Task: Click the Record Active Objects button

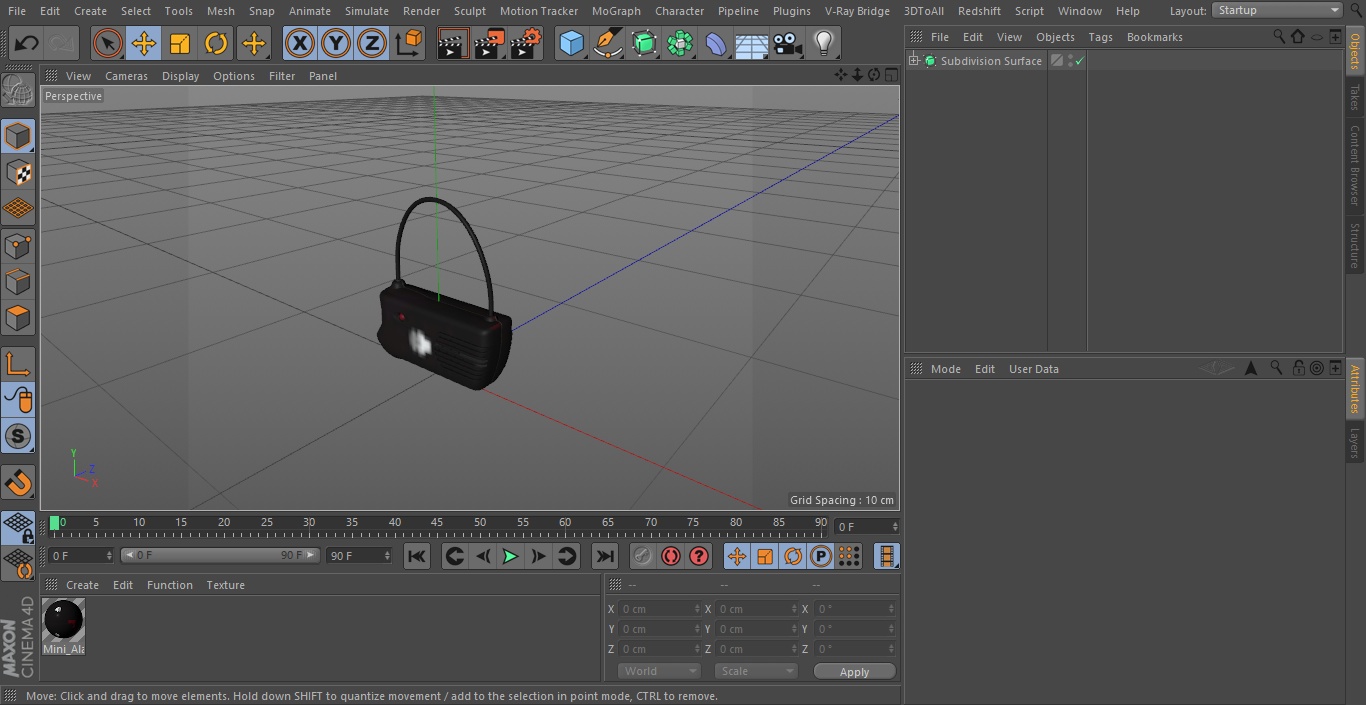Action: [643, 556]
